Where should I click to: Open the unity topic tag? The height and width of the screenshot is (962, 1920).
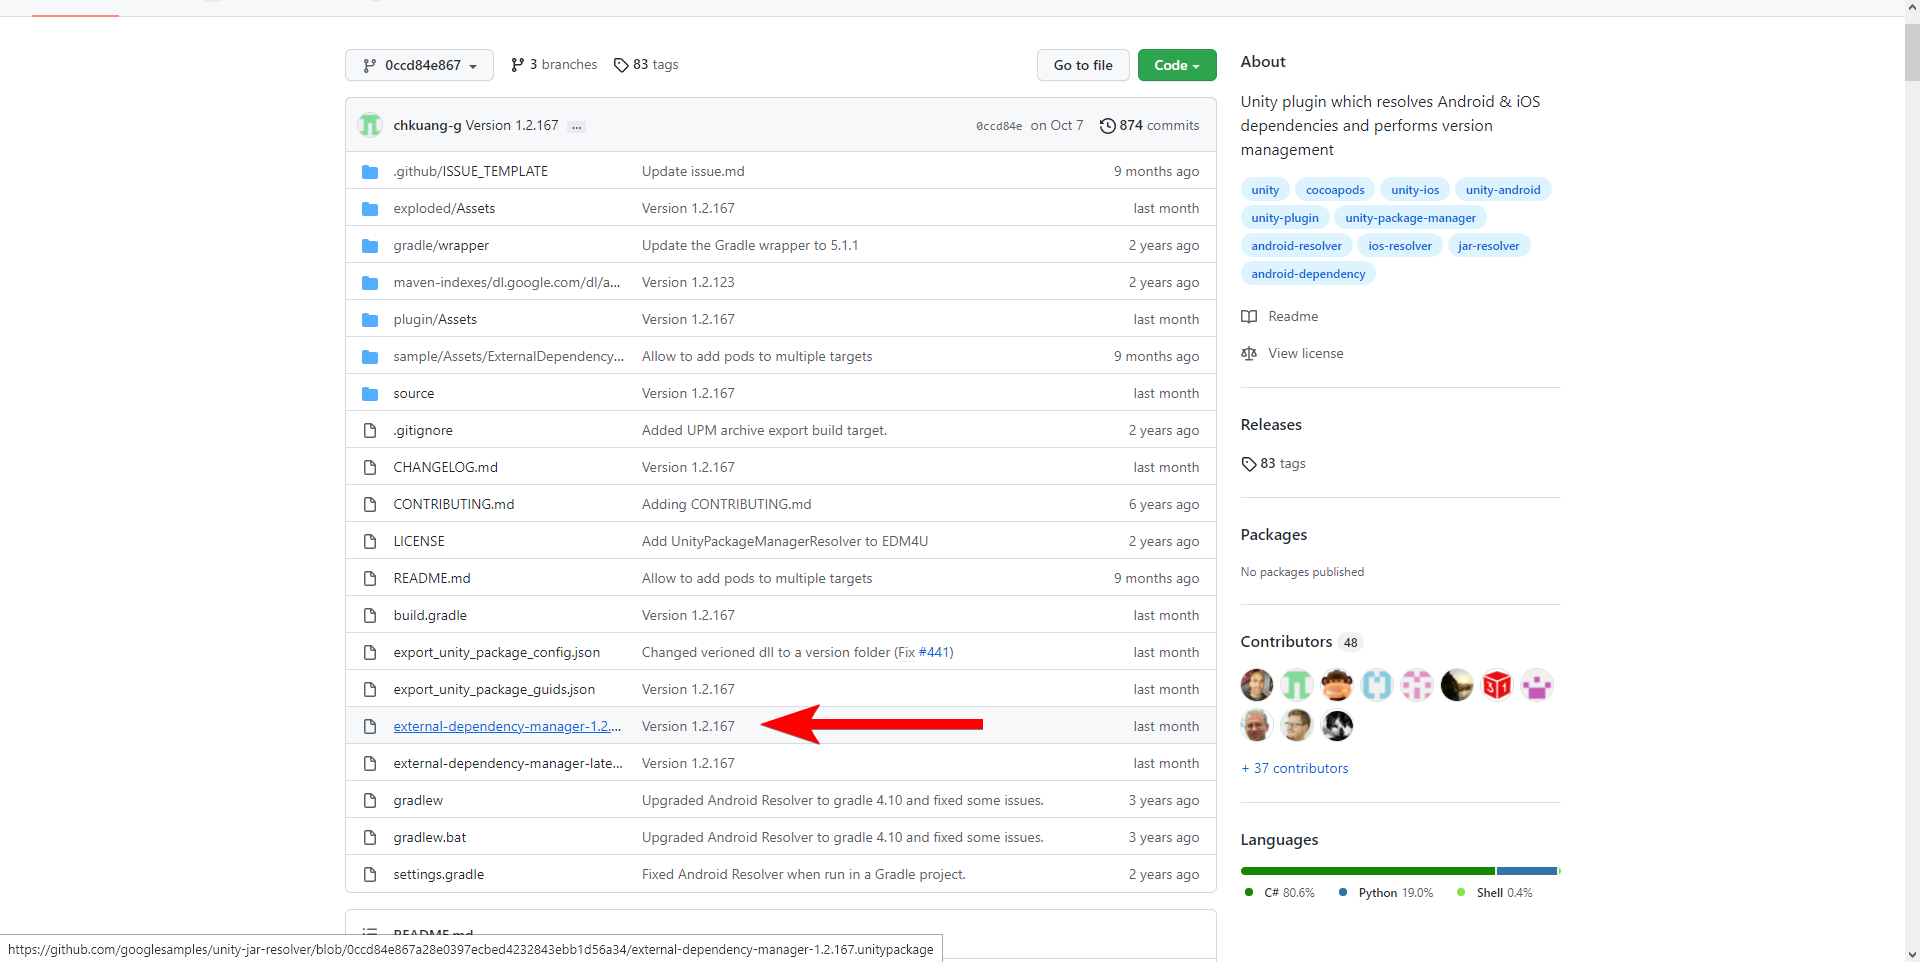[x=1264, y=189]
